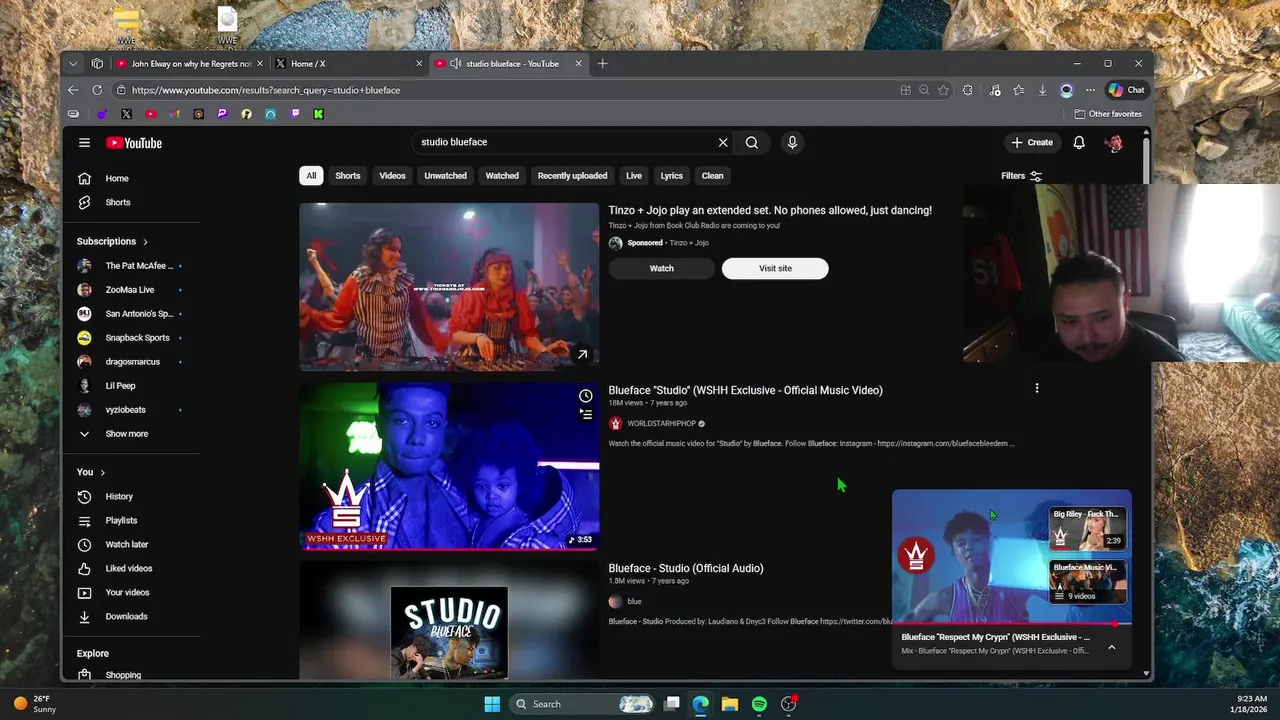Select the Live filter chip
Viewport: 1280px width, 720px height.
634,176
